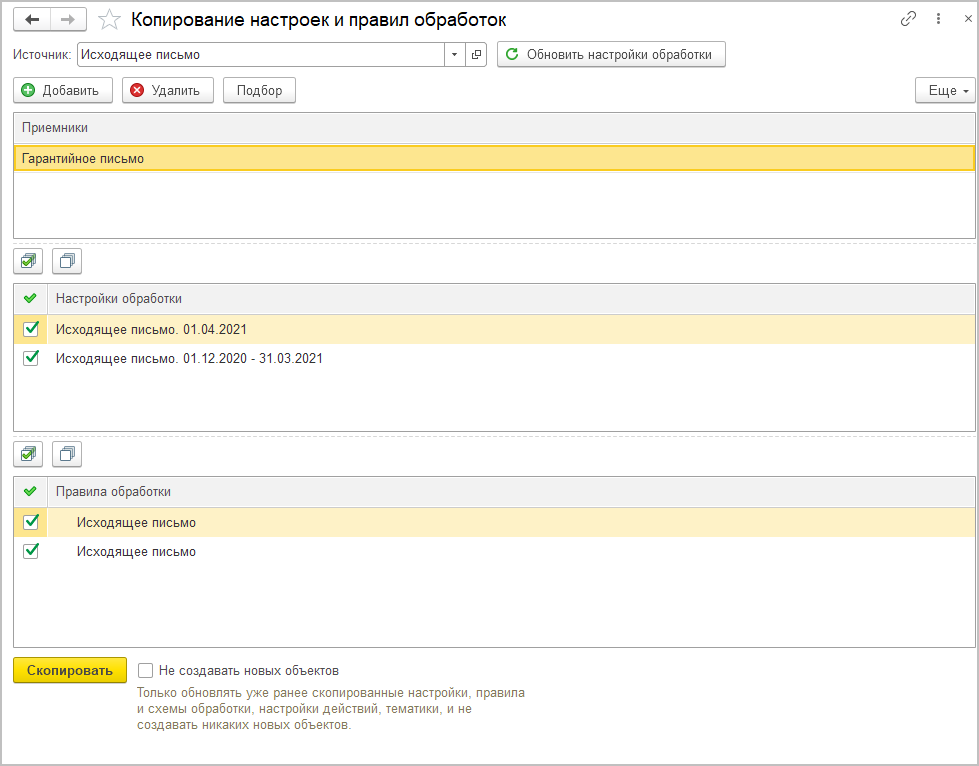Add this form to favorites with the star

point(110,19)
